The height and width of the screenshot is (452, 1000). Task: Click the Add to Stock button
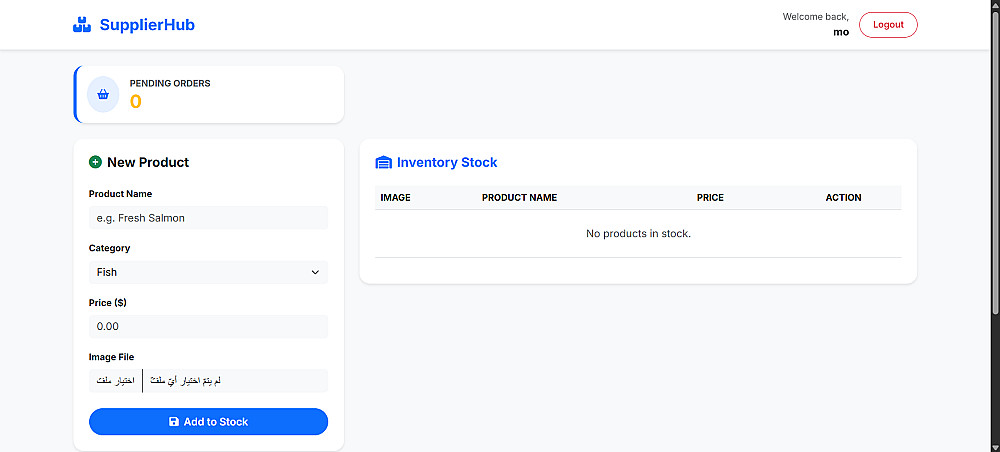pos(208,422)
